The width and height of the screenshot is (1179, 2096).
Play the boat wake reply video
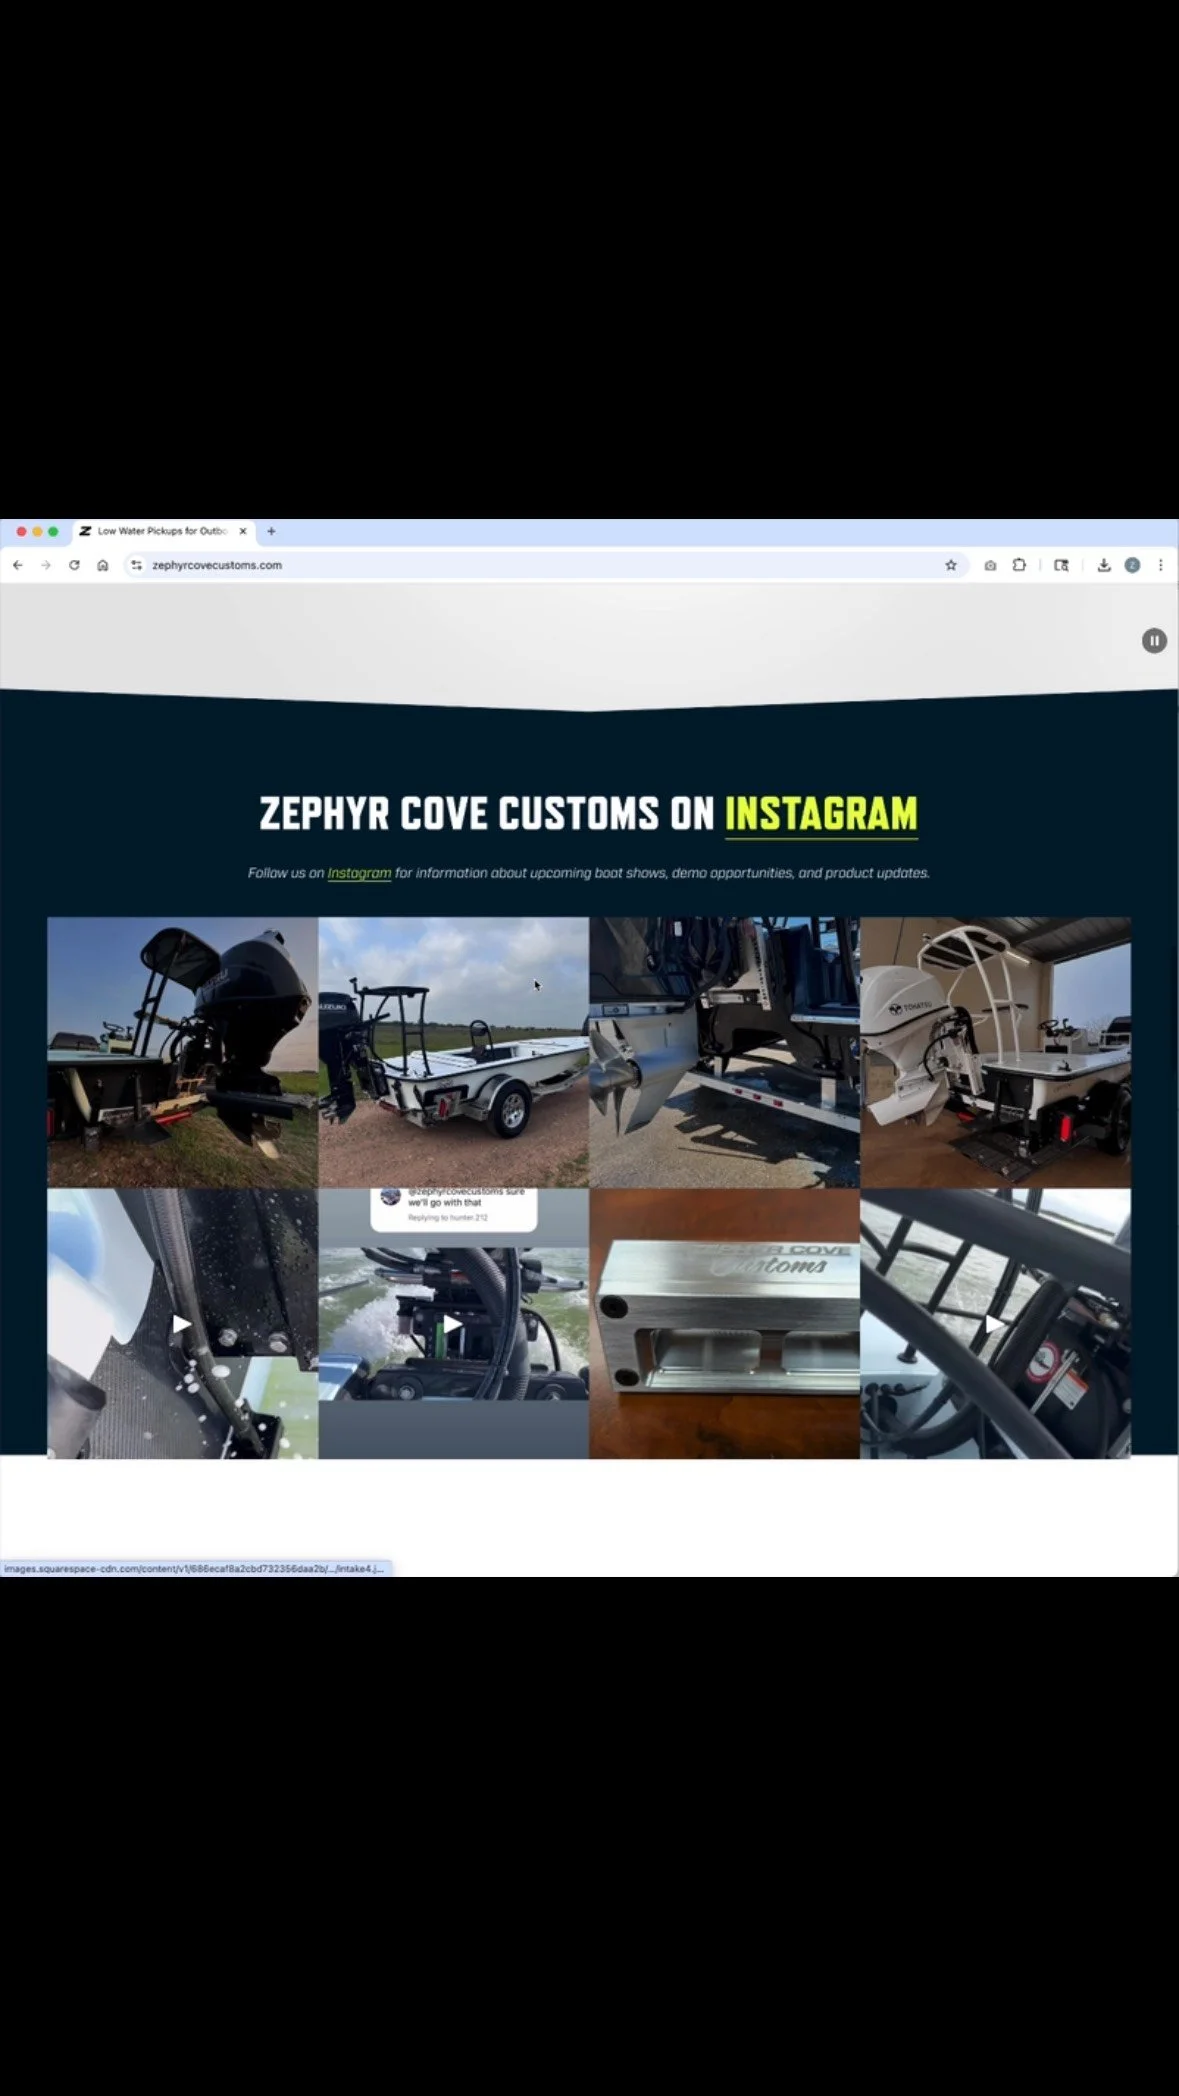coord(453,1324)
